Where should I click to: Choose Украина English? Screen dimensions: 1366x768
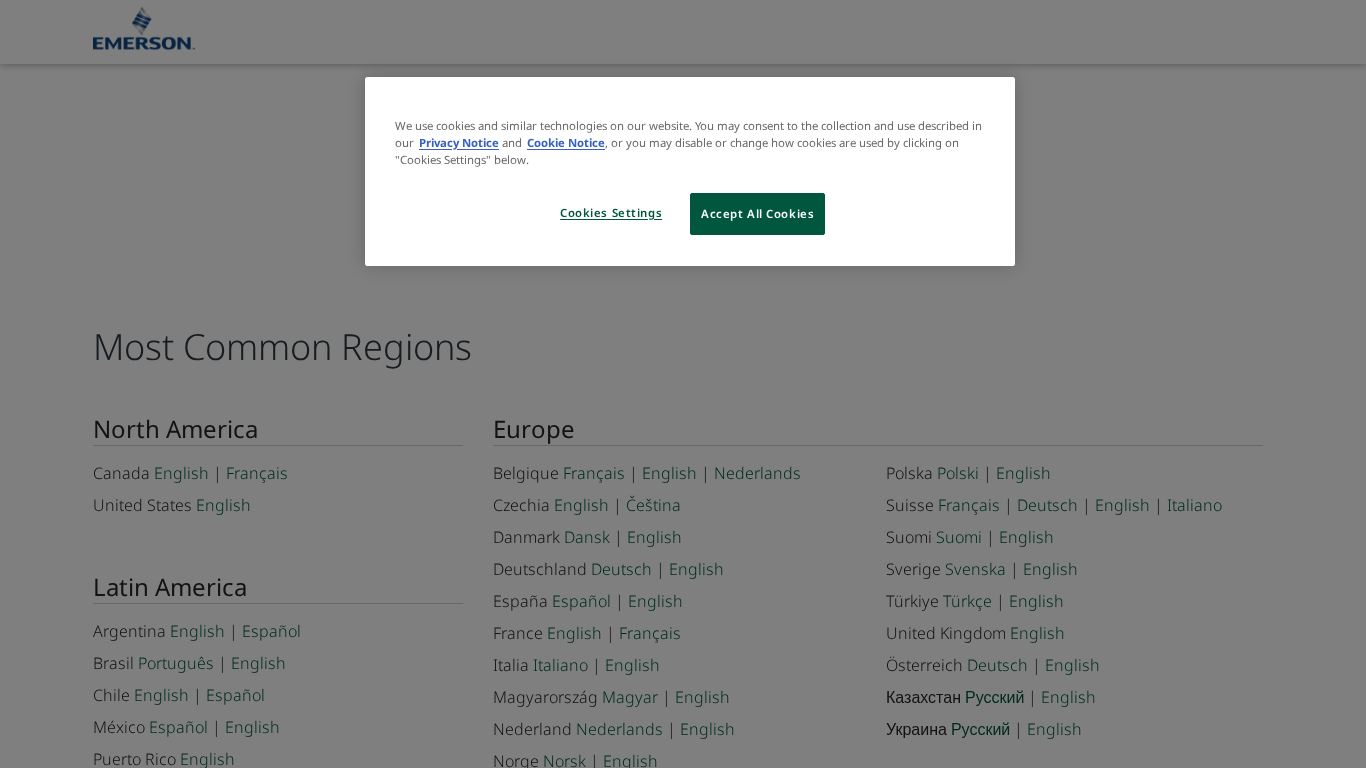click(1054, 729)
